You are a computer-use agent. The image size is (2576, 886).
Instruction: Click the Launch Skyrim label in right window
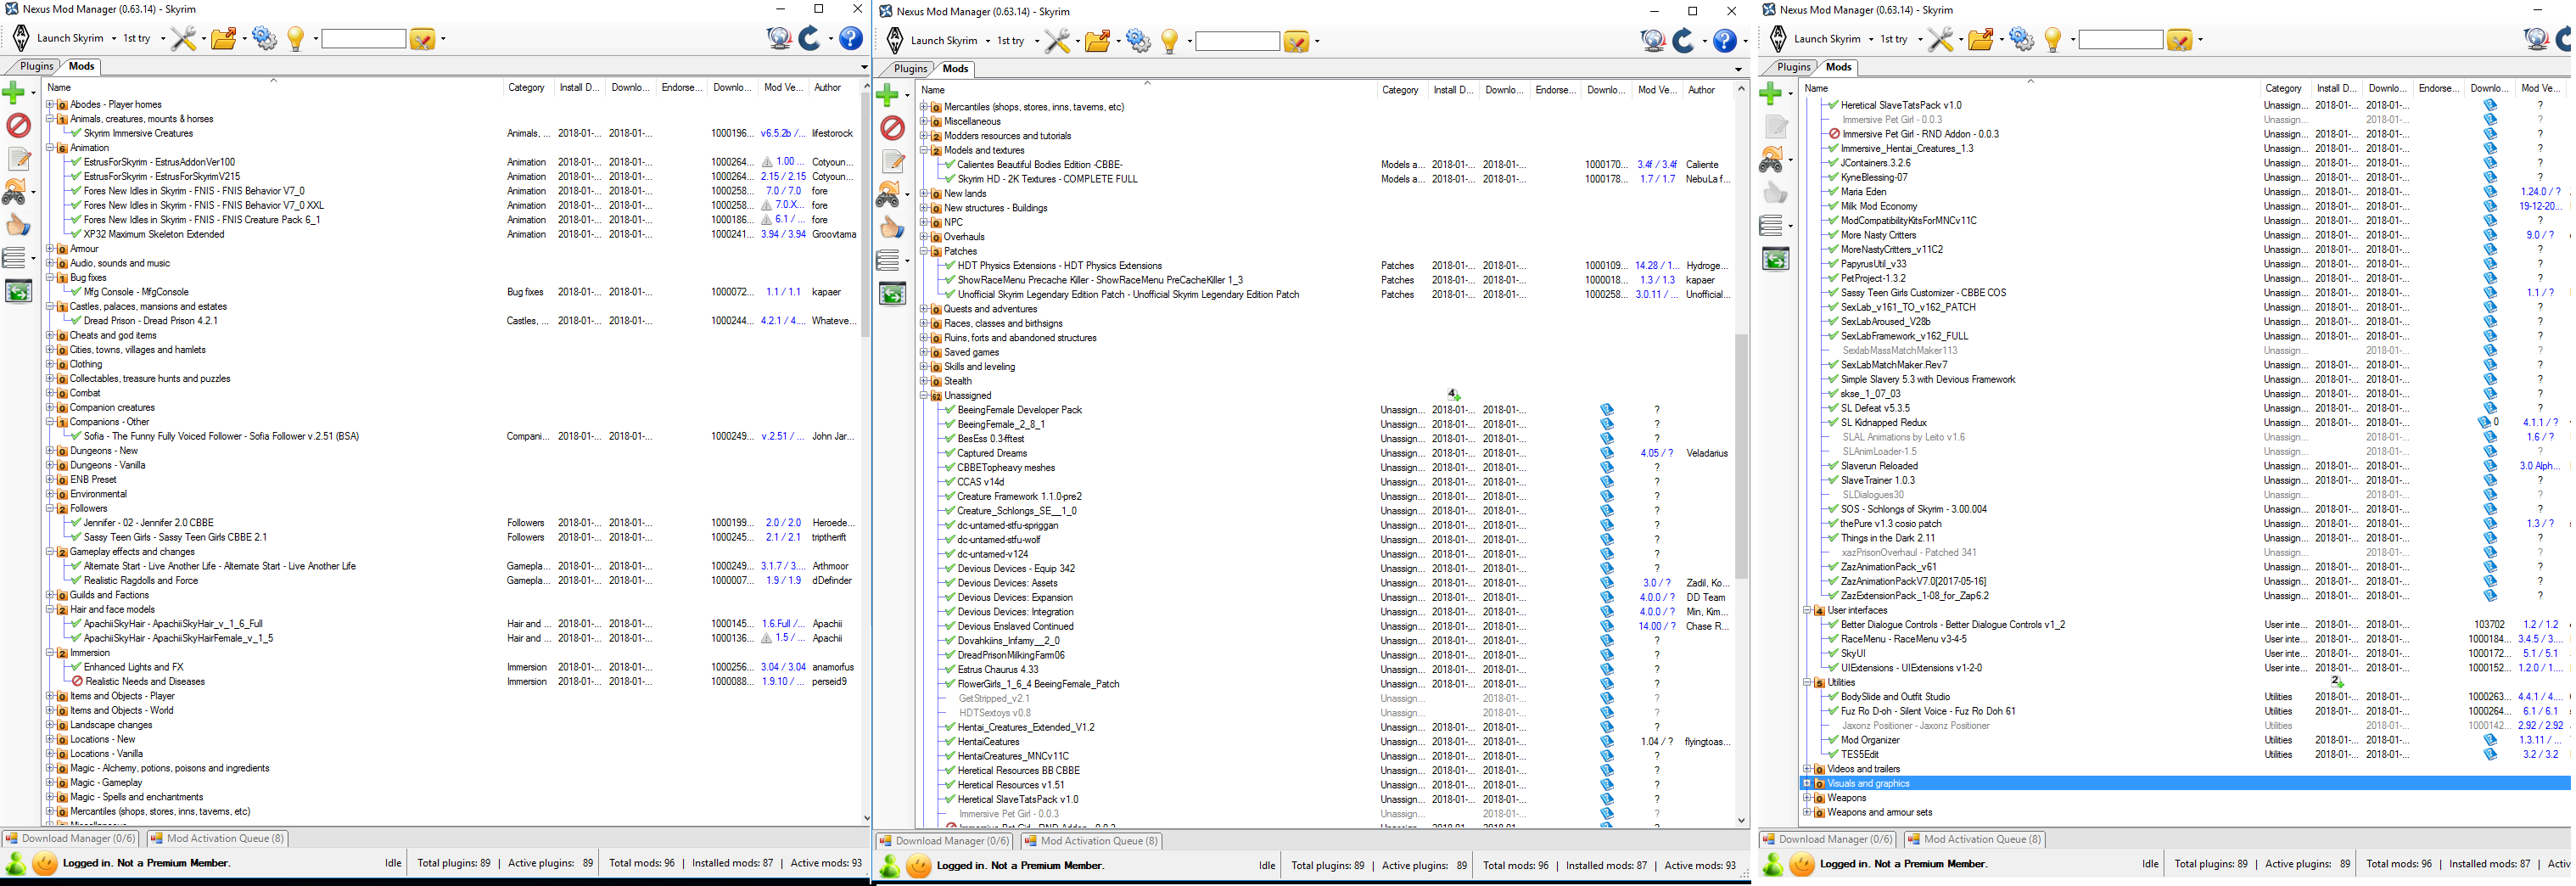point(1826,39)
